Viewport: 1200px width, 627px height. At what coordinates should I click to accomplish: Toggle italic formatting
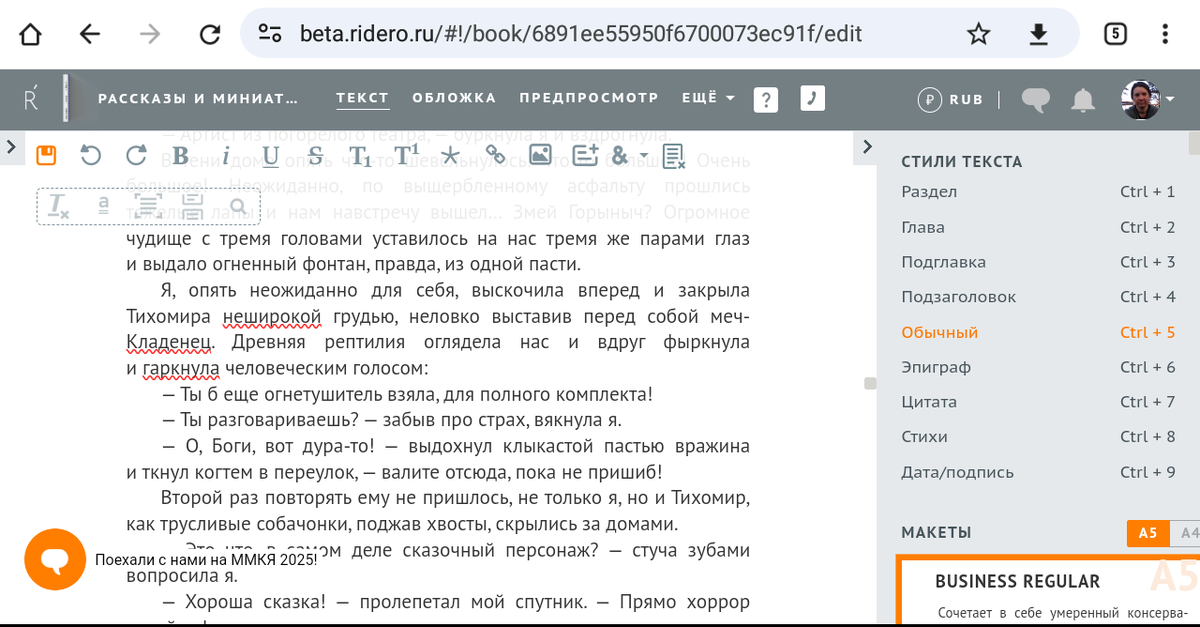pyautogui.click(x=226, y=155)
